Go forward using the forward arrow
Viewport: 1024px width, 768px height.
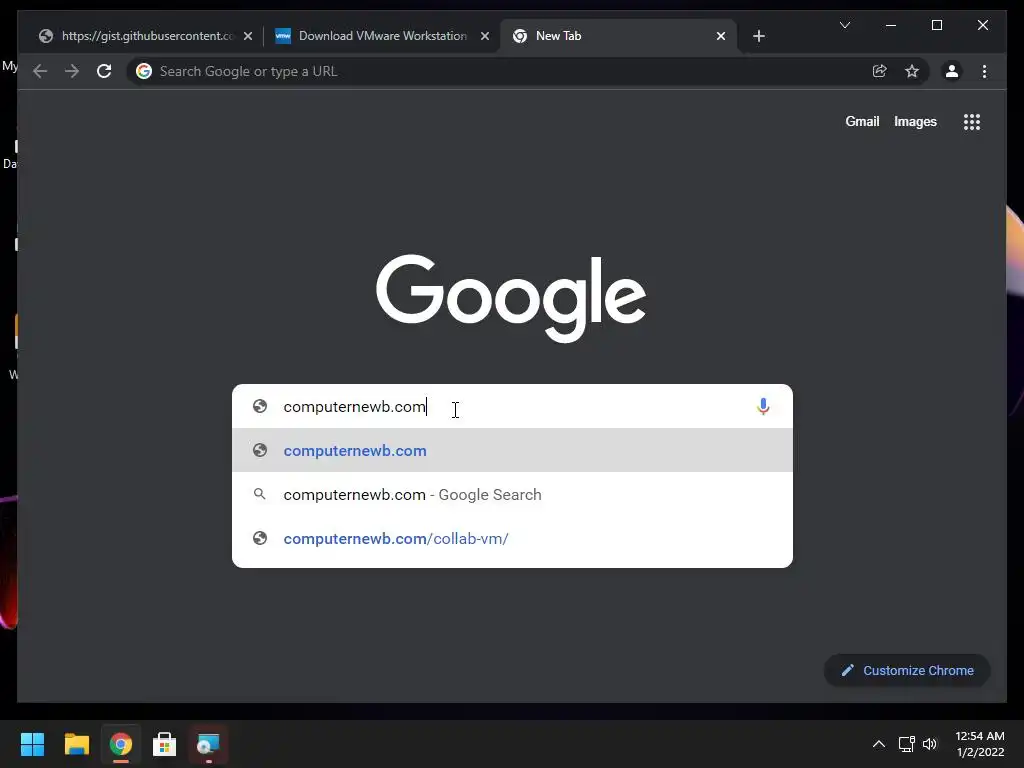[x=72, y=71]
